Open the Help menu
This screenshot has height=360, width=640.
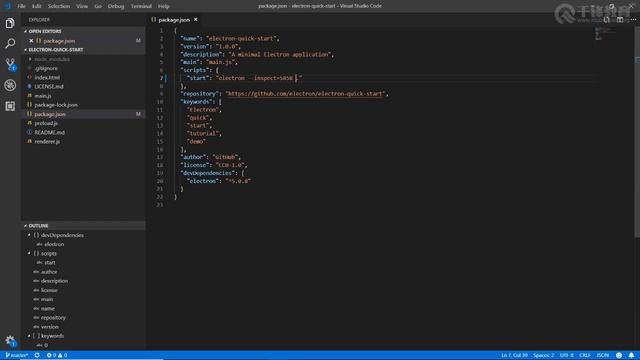point(164,6)
